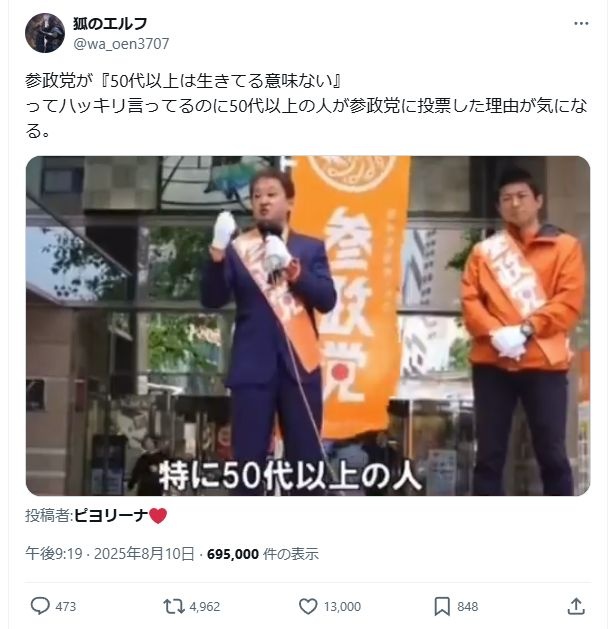View the 695,000 件の表示 view count
This screenshot has width=610, height=629.
tap(263, 554)
